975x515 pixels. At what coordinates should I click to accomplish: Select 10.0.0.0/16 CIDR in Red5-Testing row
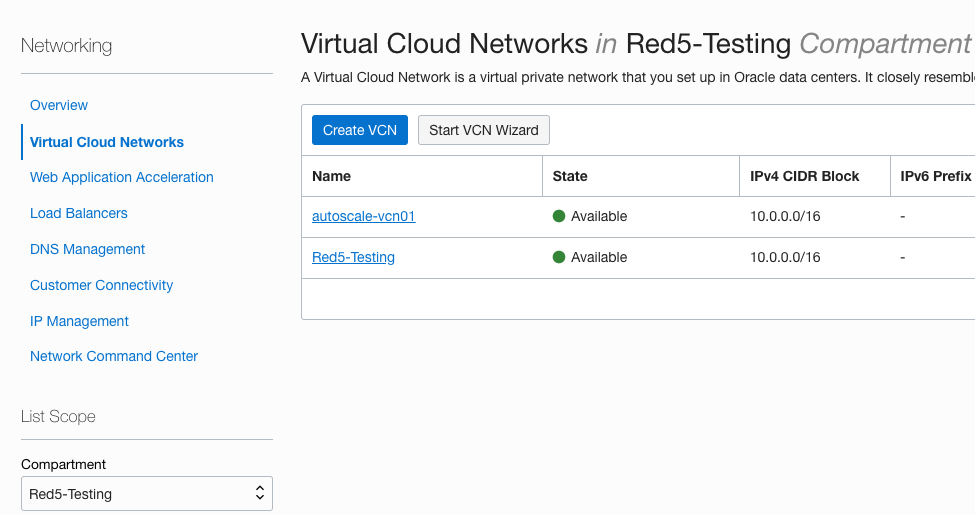pyautogui.click(x=785, y=258)
